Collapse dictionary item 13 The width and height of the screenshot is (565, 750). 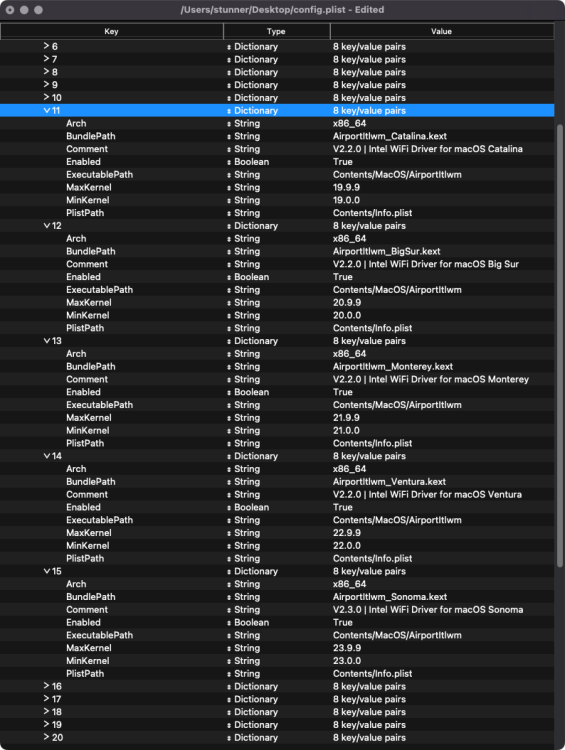click(46, 341)
